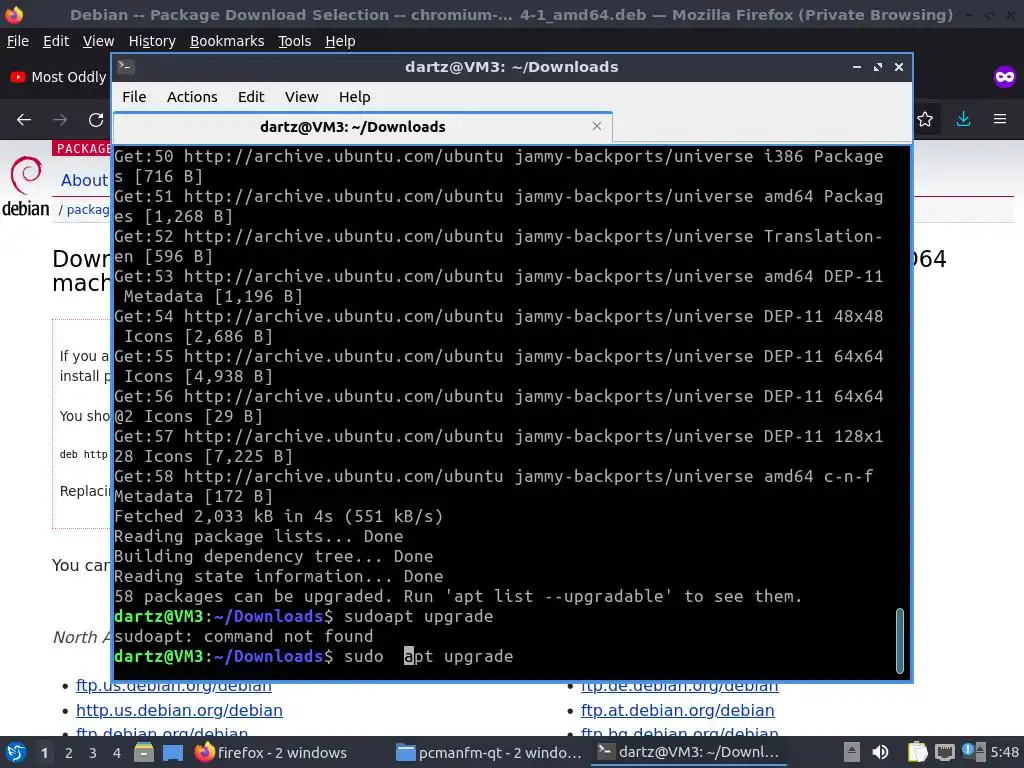Screen dimensions: 1024x768
Task: Switch to pcmanfm-qt taskbar entry
Action: [x=488, y=752]
